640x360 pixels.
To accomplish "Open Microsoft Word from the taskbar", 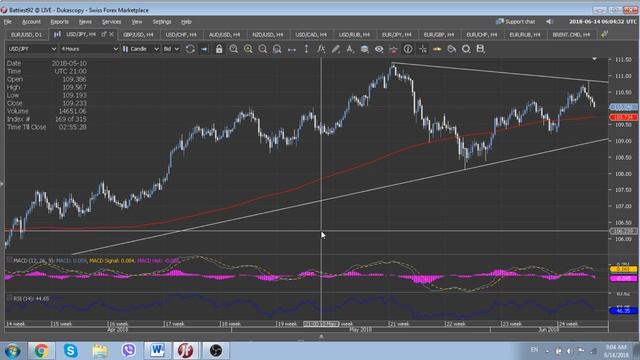I will pos(157,351).
